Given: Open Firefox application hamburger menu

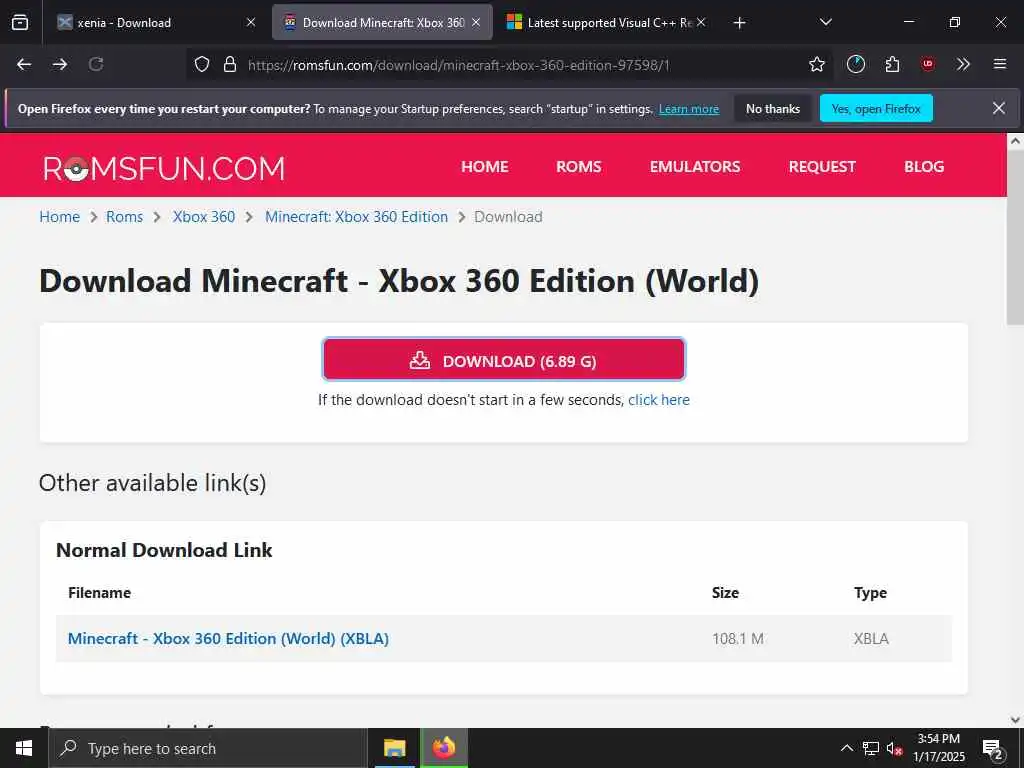Looking at the screenshot, I should pyautogui.click(x=1000, y=64).
